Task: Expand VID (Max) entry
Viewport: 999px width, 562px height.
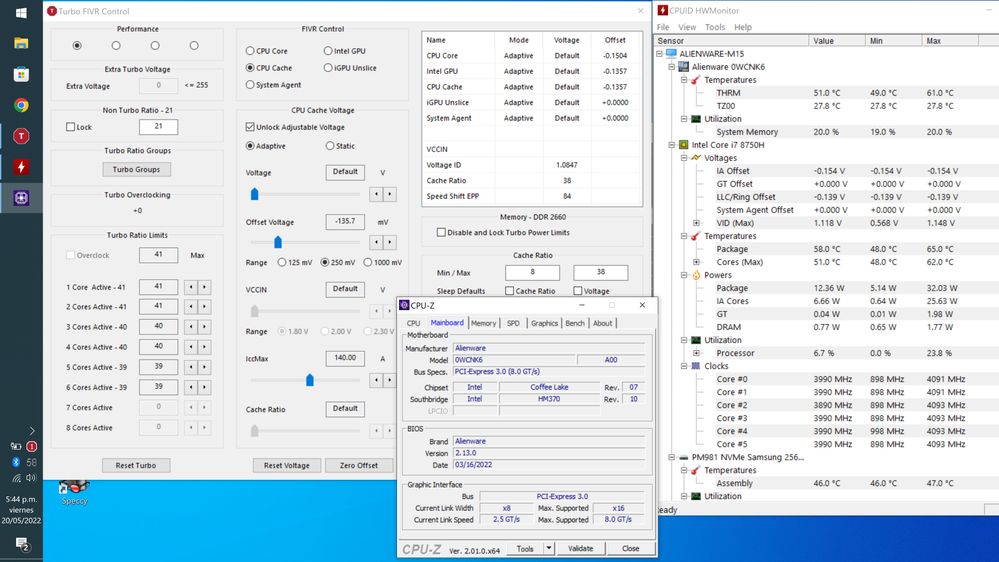Action: click(696, 223)
